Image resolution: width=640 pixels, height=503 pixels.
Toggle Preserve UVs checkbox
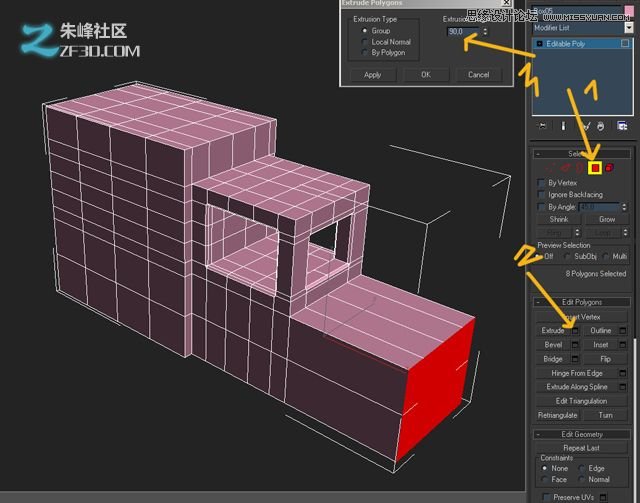546,497
